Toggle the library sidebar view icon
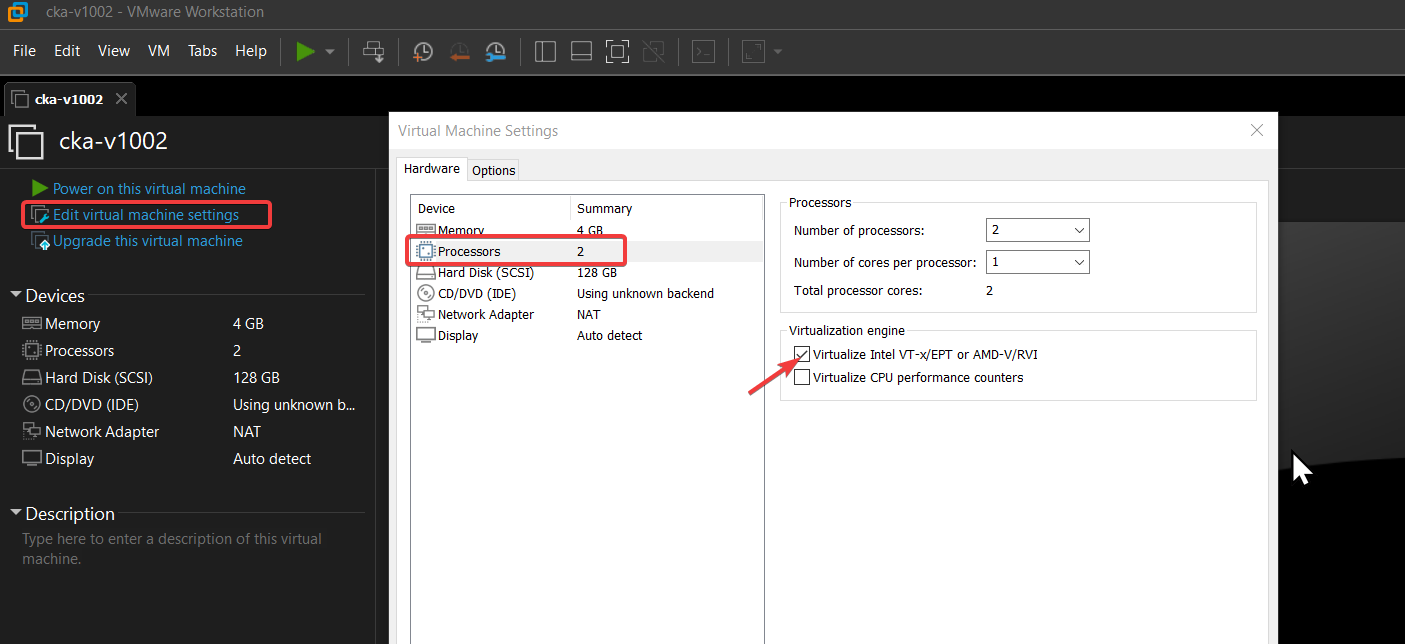The height and width of the screenshot is (644, 1405). pyautogui.click(x=545, y=51)
